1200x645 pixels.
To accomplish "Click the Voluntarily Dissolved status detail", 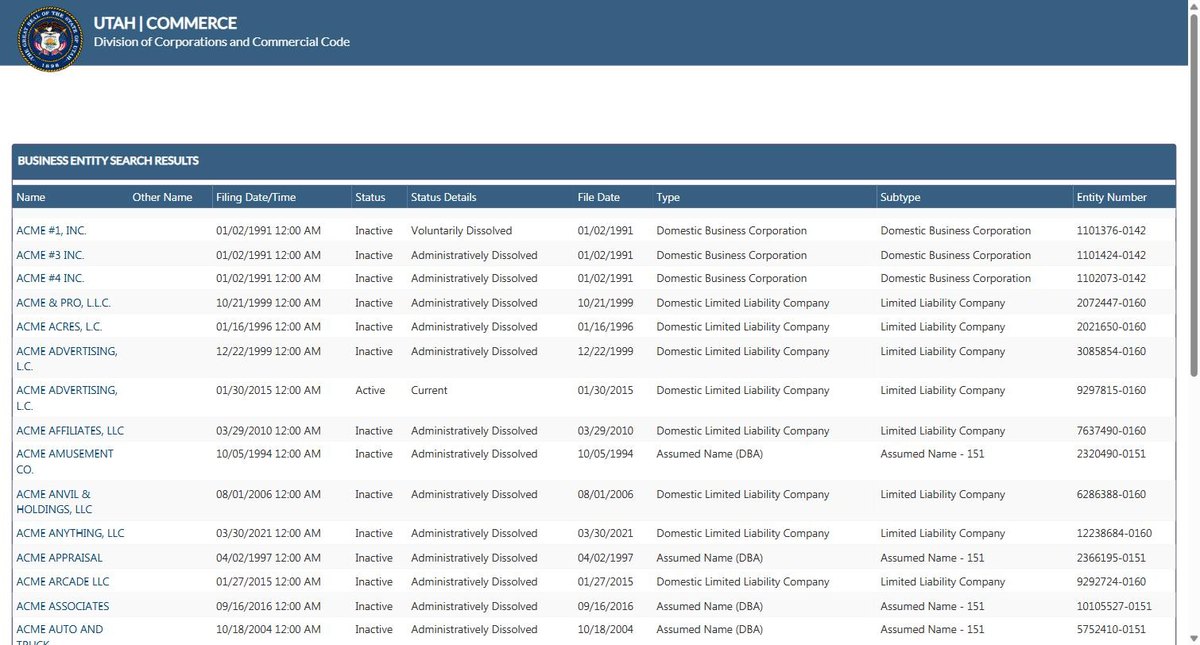I will 461,231.
